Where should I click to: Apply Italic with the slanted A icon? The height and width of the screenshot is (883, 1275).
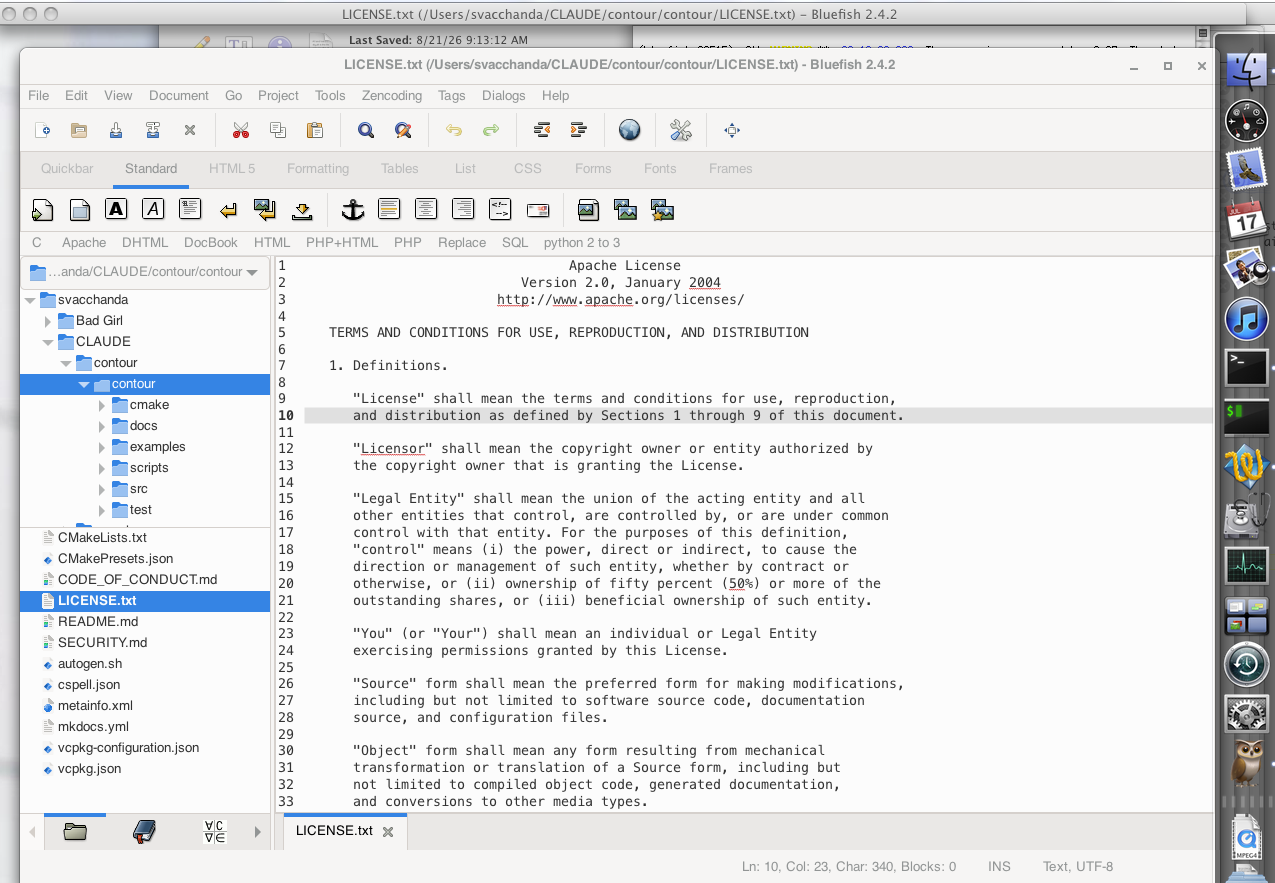click(153, 209)
